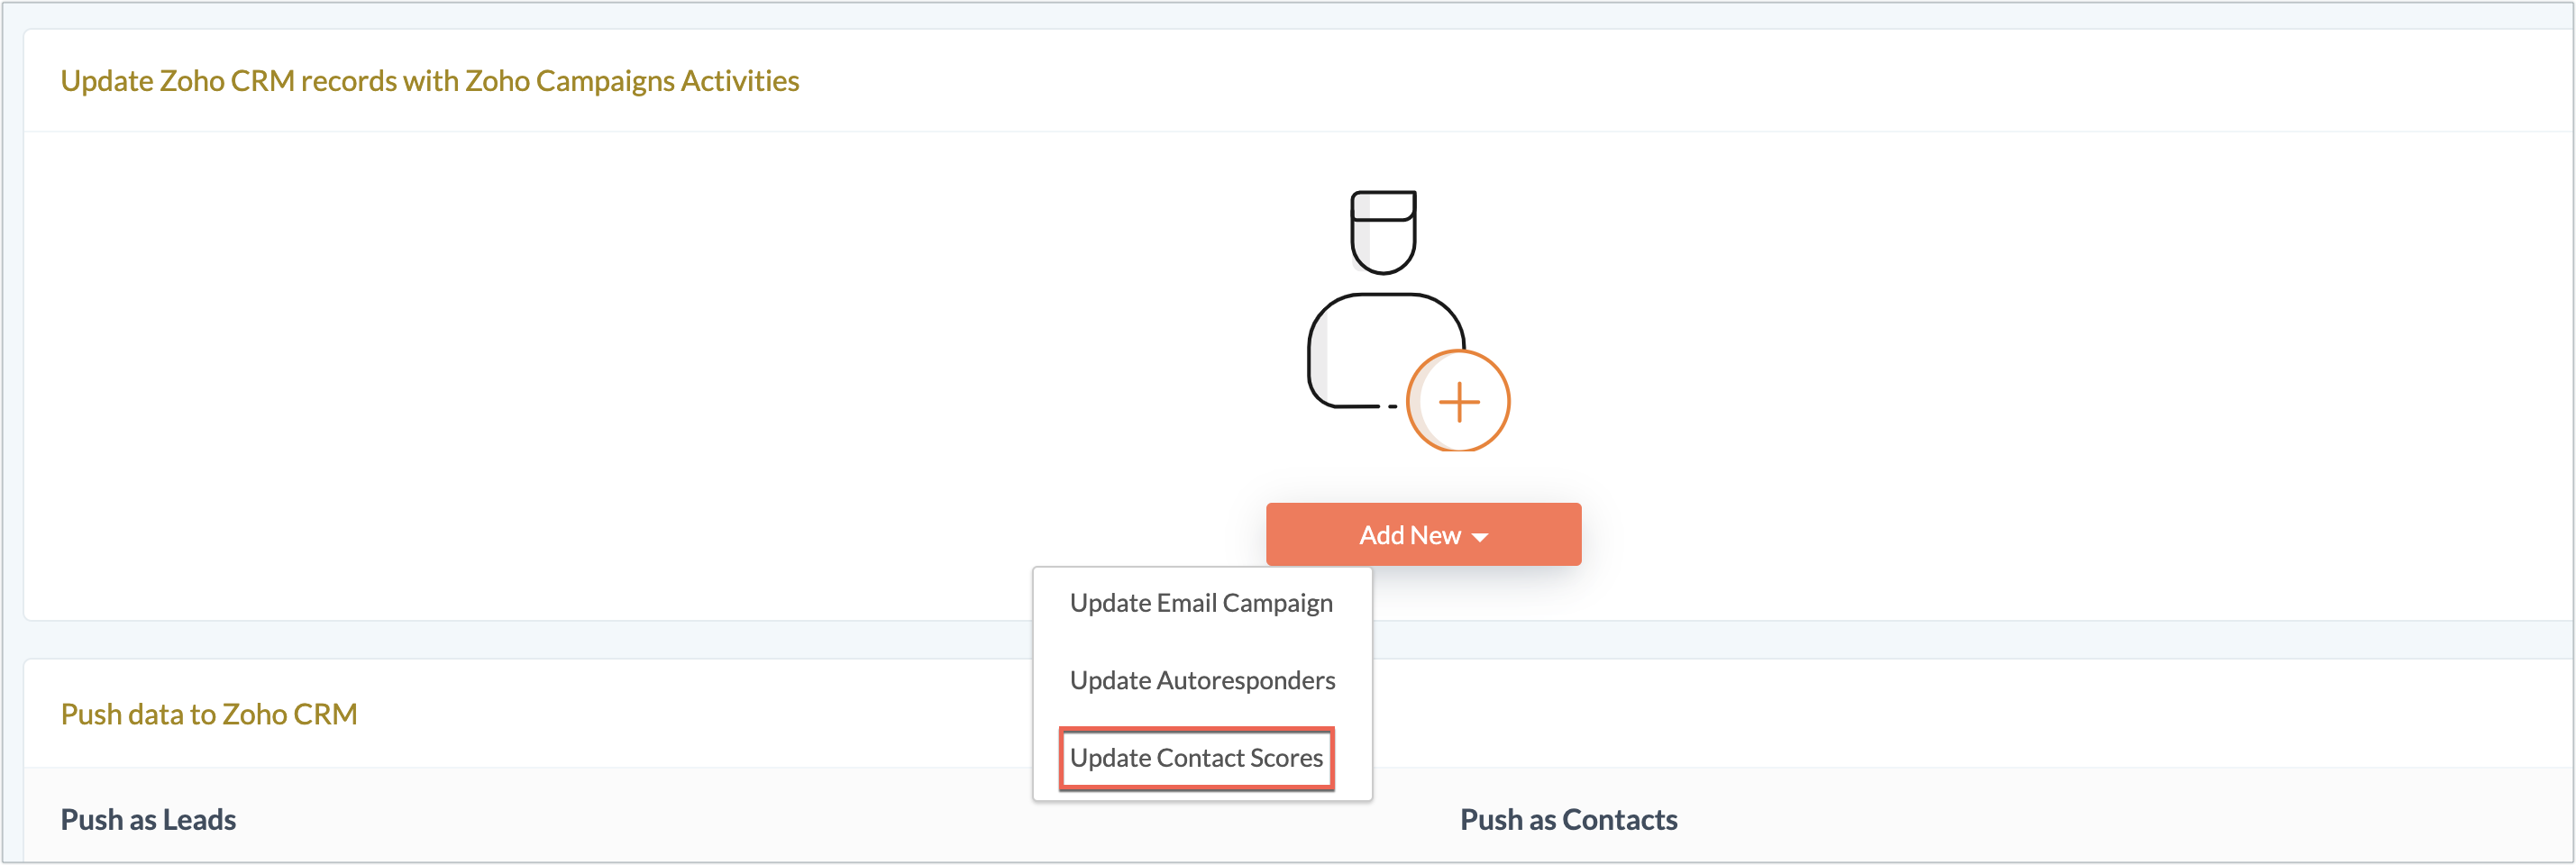Click the Leads word in Push as Leads
The height and width of the screenshot is (865, 2576).
click(x=199, y=819)
